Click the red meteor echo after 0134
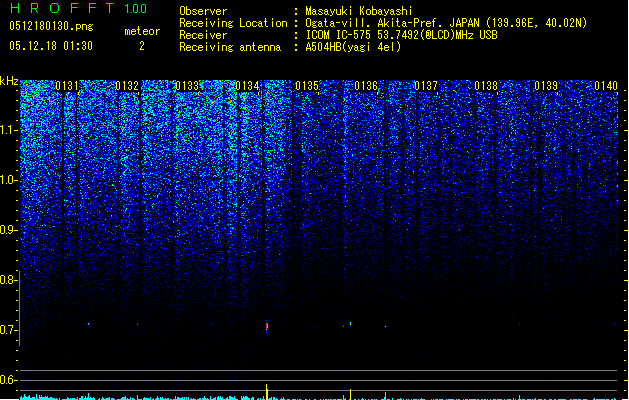 267,327
